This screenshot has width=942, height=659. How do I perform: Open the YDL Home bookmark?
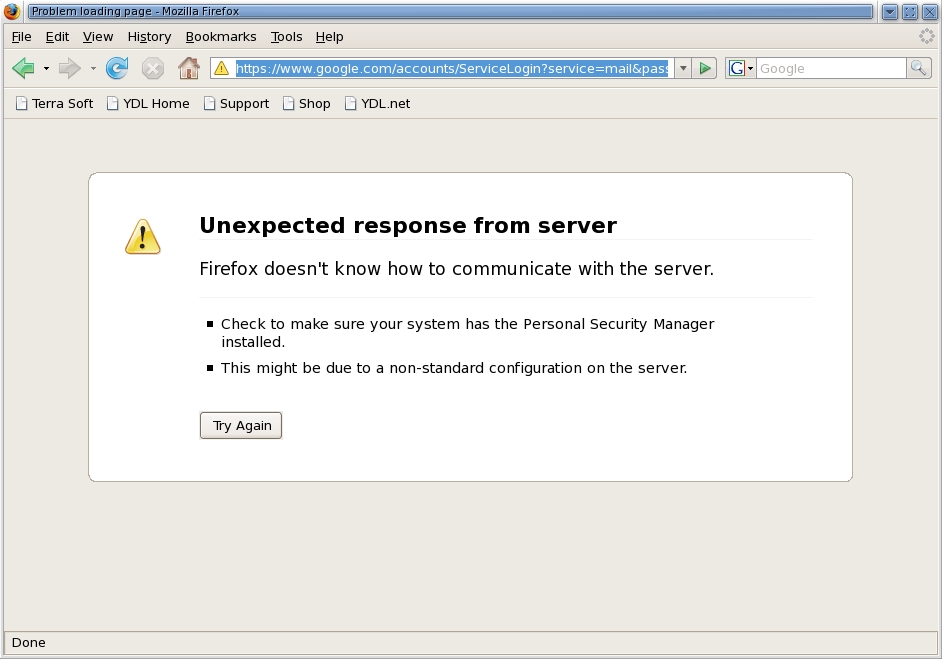(148, 103)
